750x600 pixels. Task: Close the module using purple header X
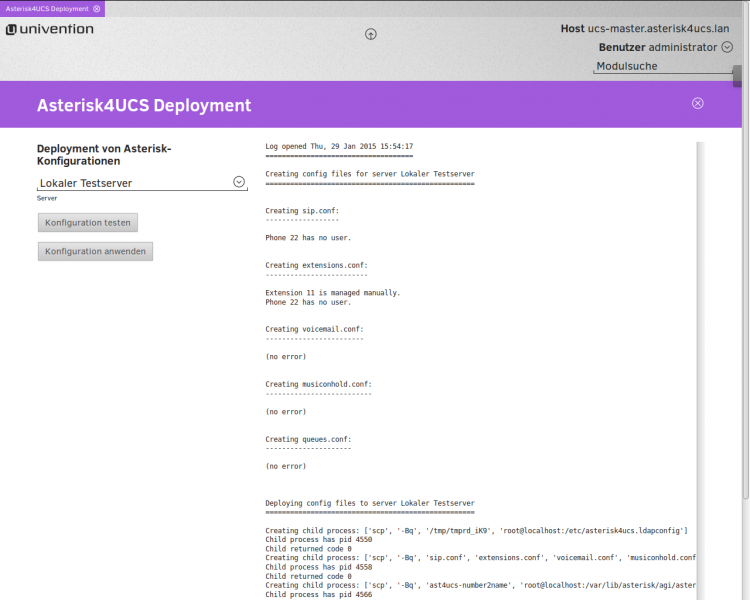coord(697,103)
